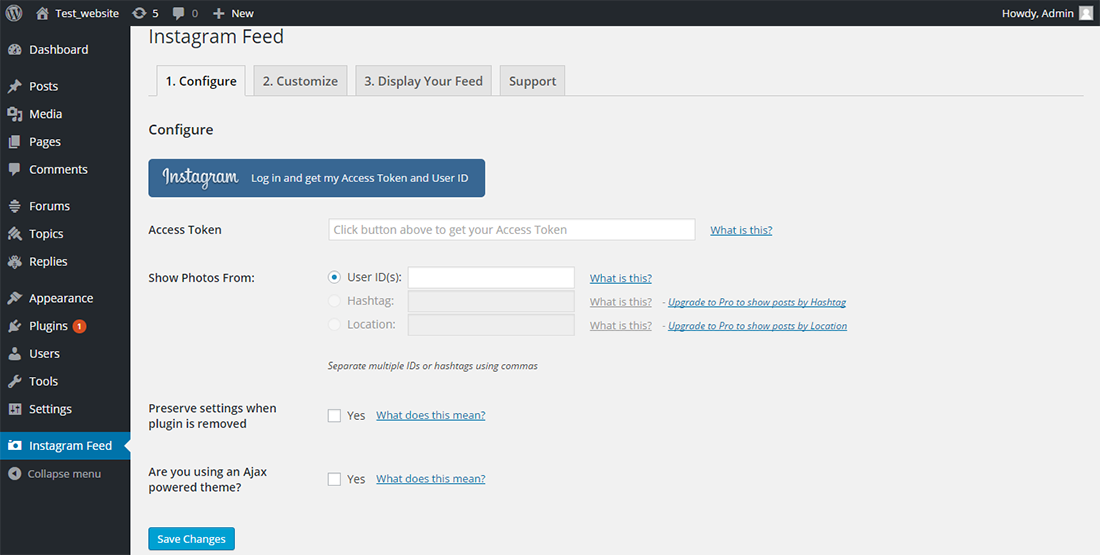
Task: Switch to 3. Display Your Feed tab
Action: [424, 81]
